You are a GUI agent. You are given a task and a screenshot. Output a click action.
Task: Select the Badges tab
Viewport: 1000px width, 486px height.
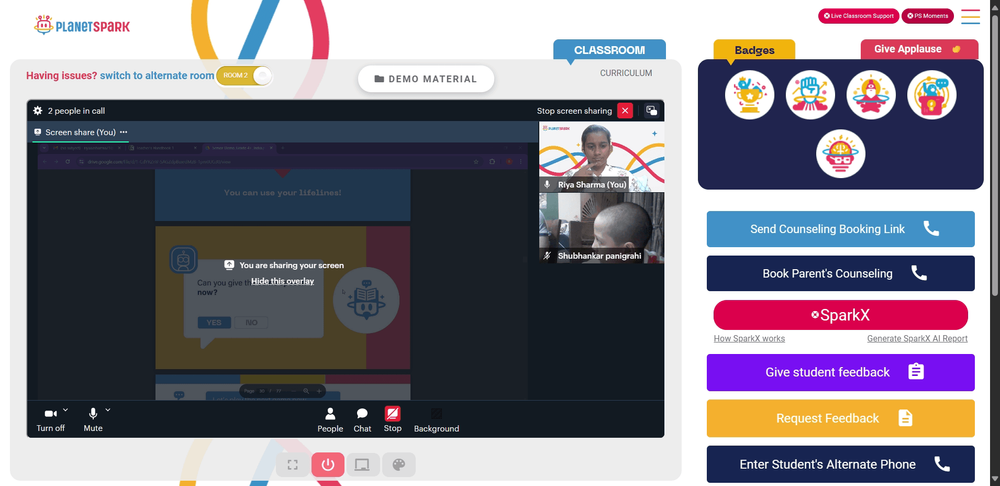(x=754, y=50)
